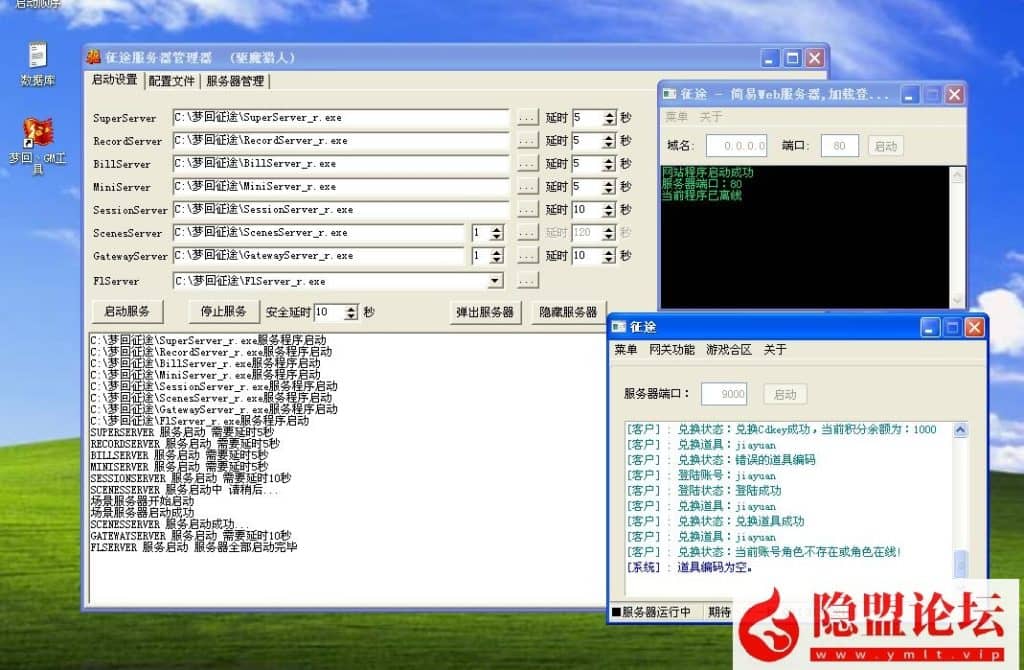The image size is (1024, 670).
Task: Adjust the SuperServer delay spinner
Action: click(608, 118)
